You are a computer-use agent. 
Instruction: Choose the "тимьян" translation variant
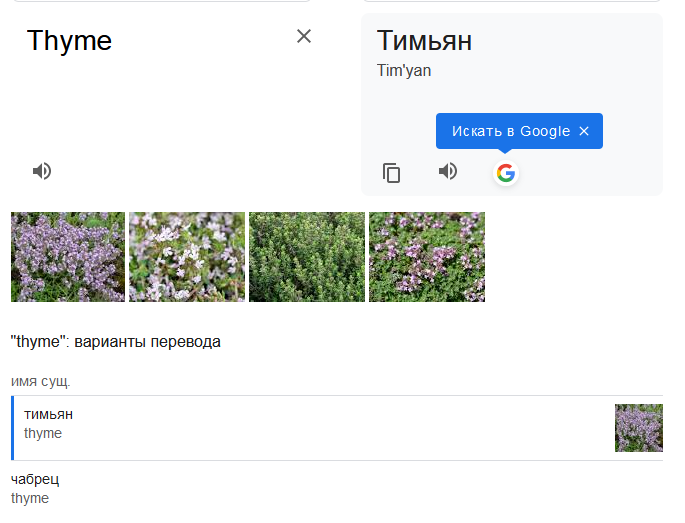pos(49,414)
